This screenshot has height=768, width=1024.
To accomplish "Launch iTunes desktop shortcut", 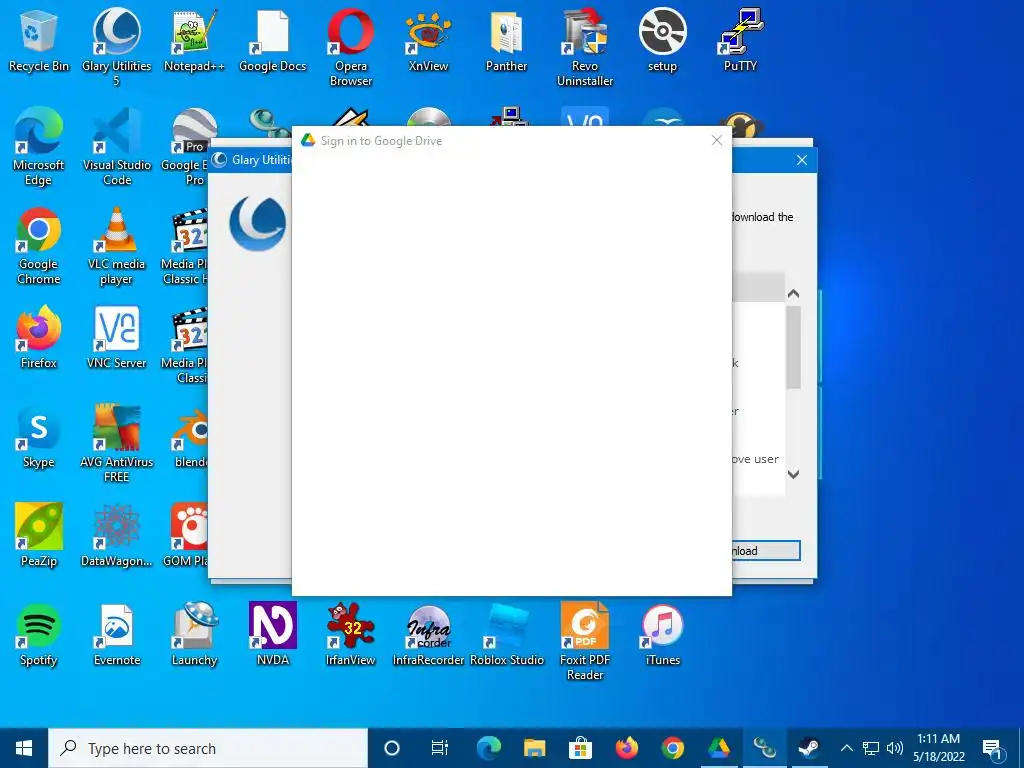I will coord(662,634).
